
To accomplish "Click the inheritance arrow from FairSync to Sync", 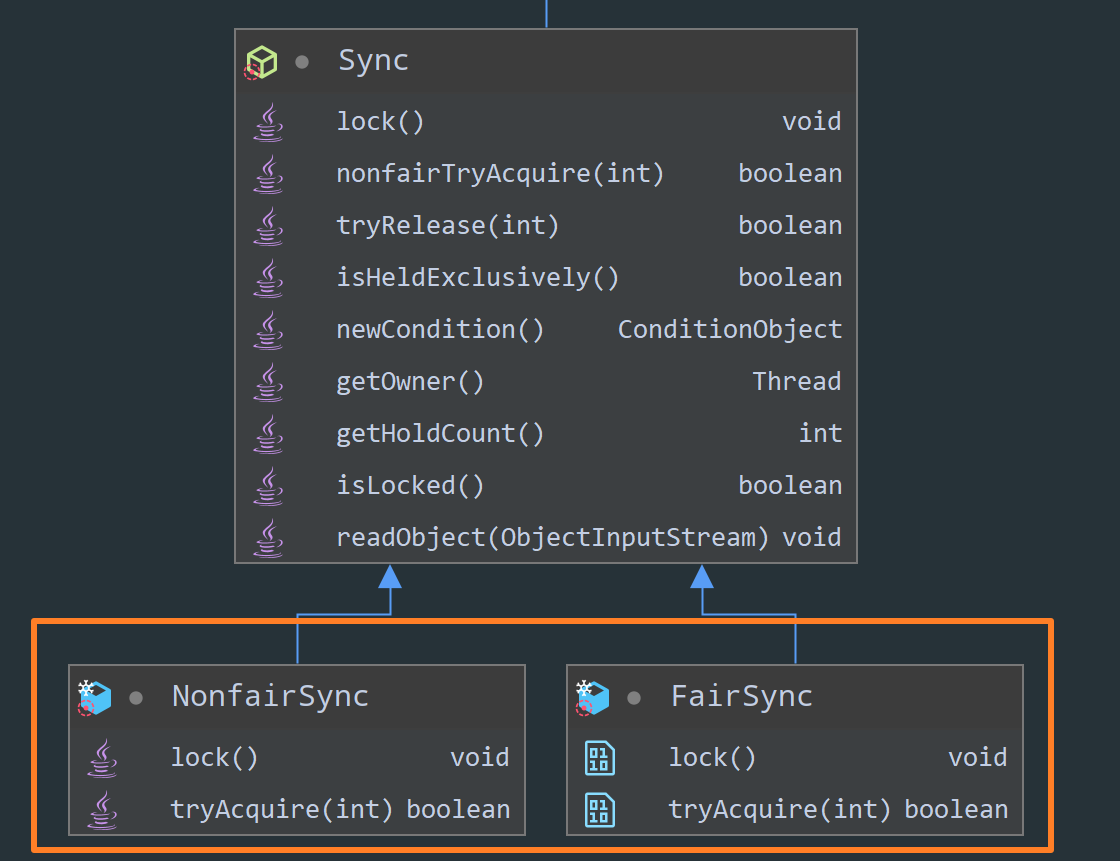I will point(702,577).
